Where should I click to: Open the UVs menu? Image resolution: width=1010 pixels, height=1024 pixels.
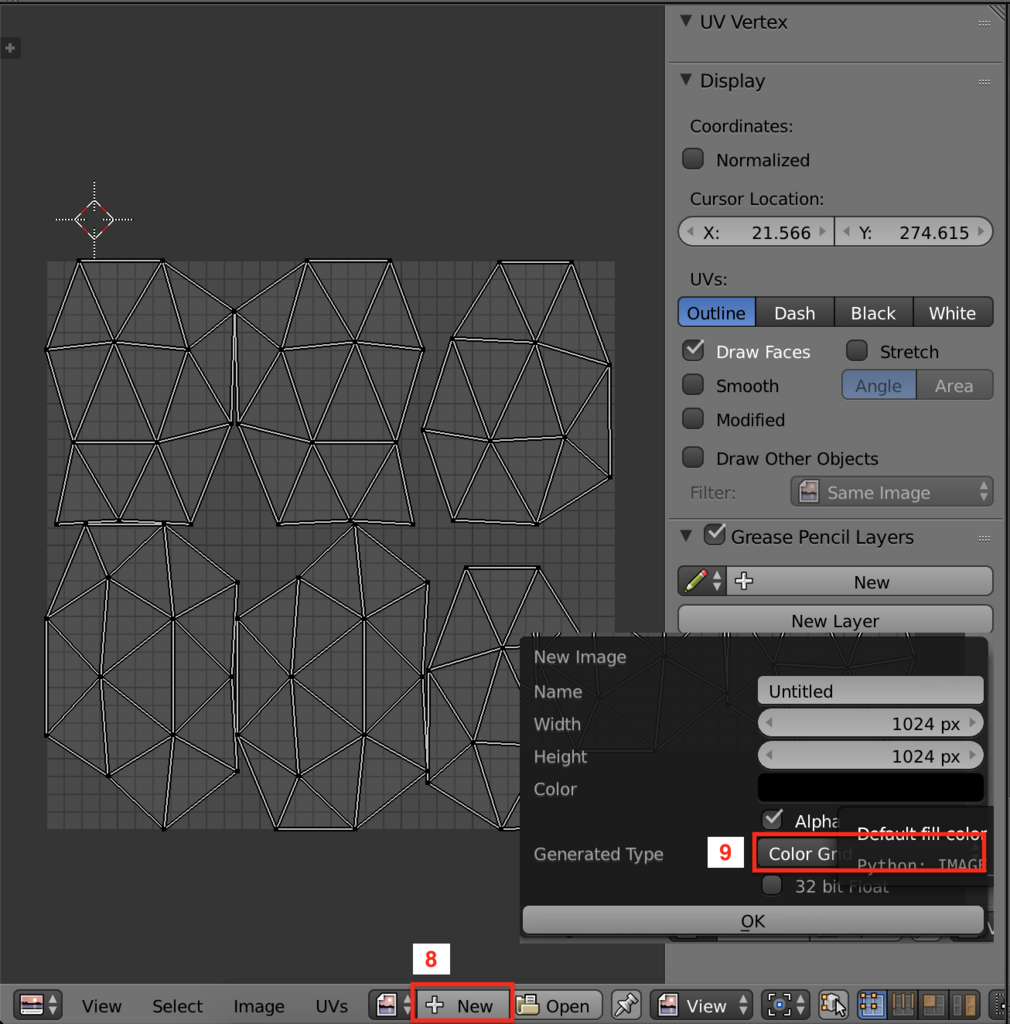[x=331, y=1006]
